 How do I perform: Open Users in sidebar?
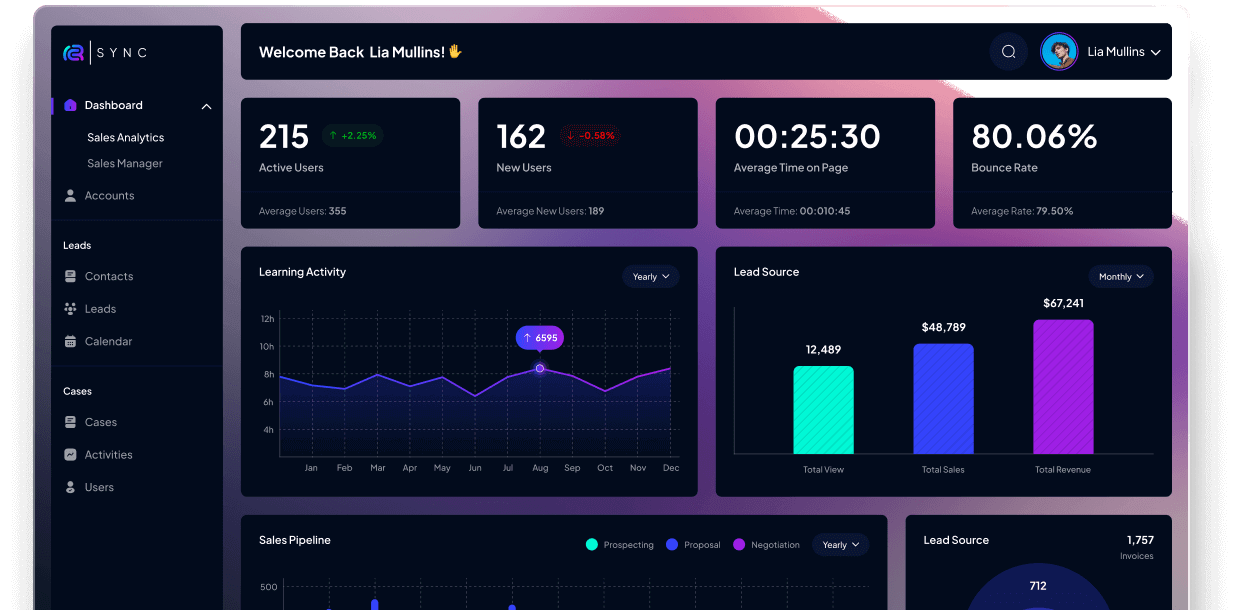(x=99, y=487)
